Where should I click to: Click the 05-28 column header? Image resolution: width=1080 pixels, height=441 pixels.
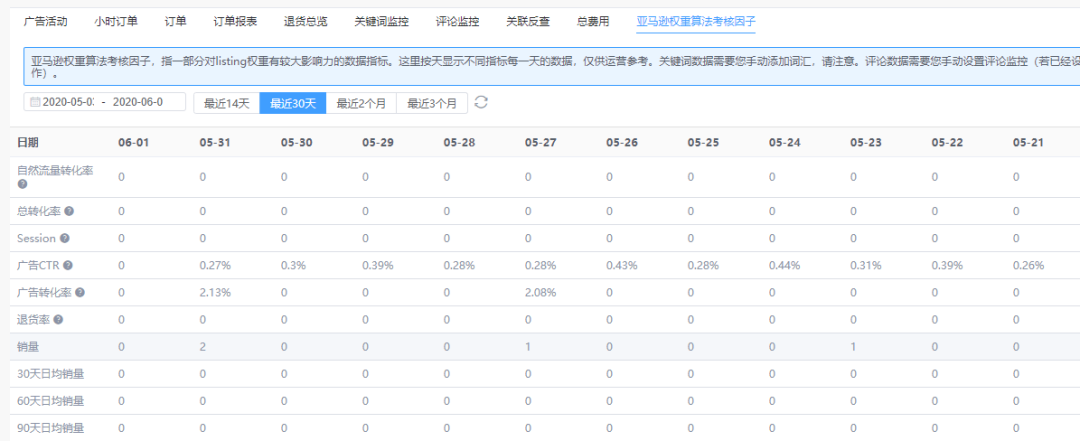(x=459, y=143)
